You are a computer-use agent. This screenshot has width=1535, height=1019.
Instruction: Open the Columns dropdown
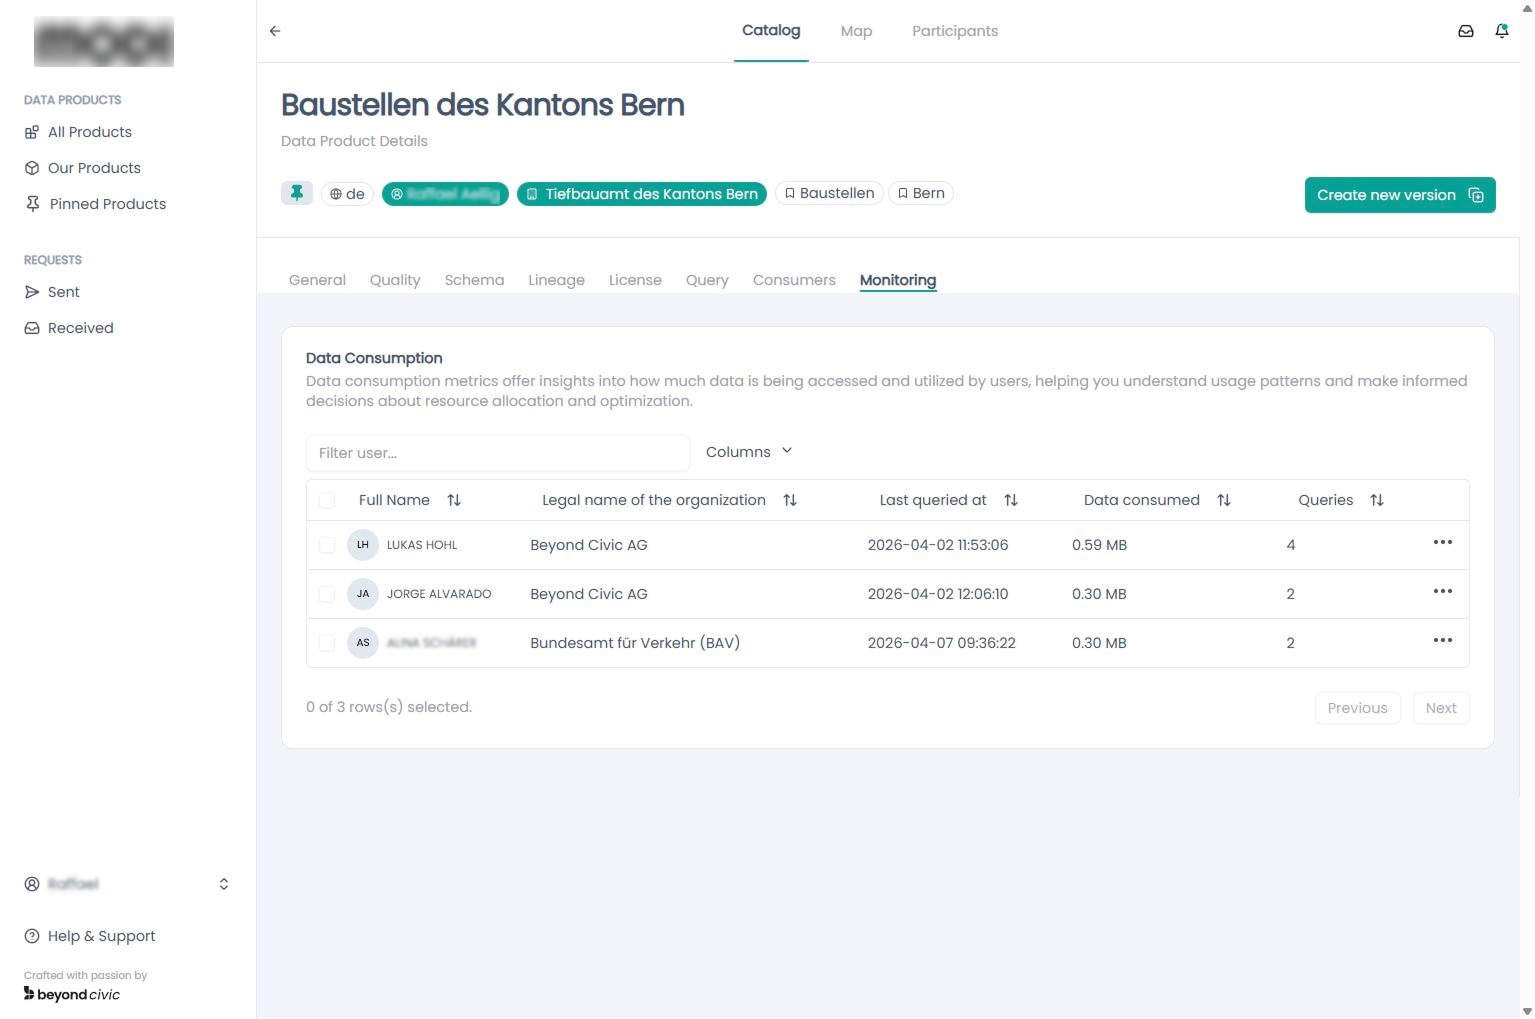coord(749,452)
